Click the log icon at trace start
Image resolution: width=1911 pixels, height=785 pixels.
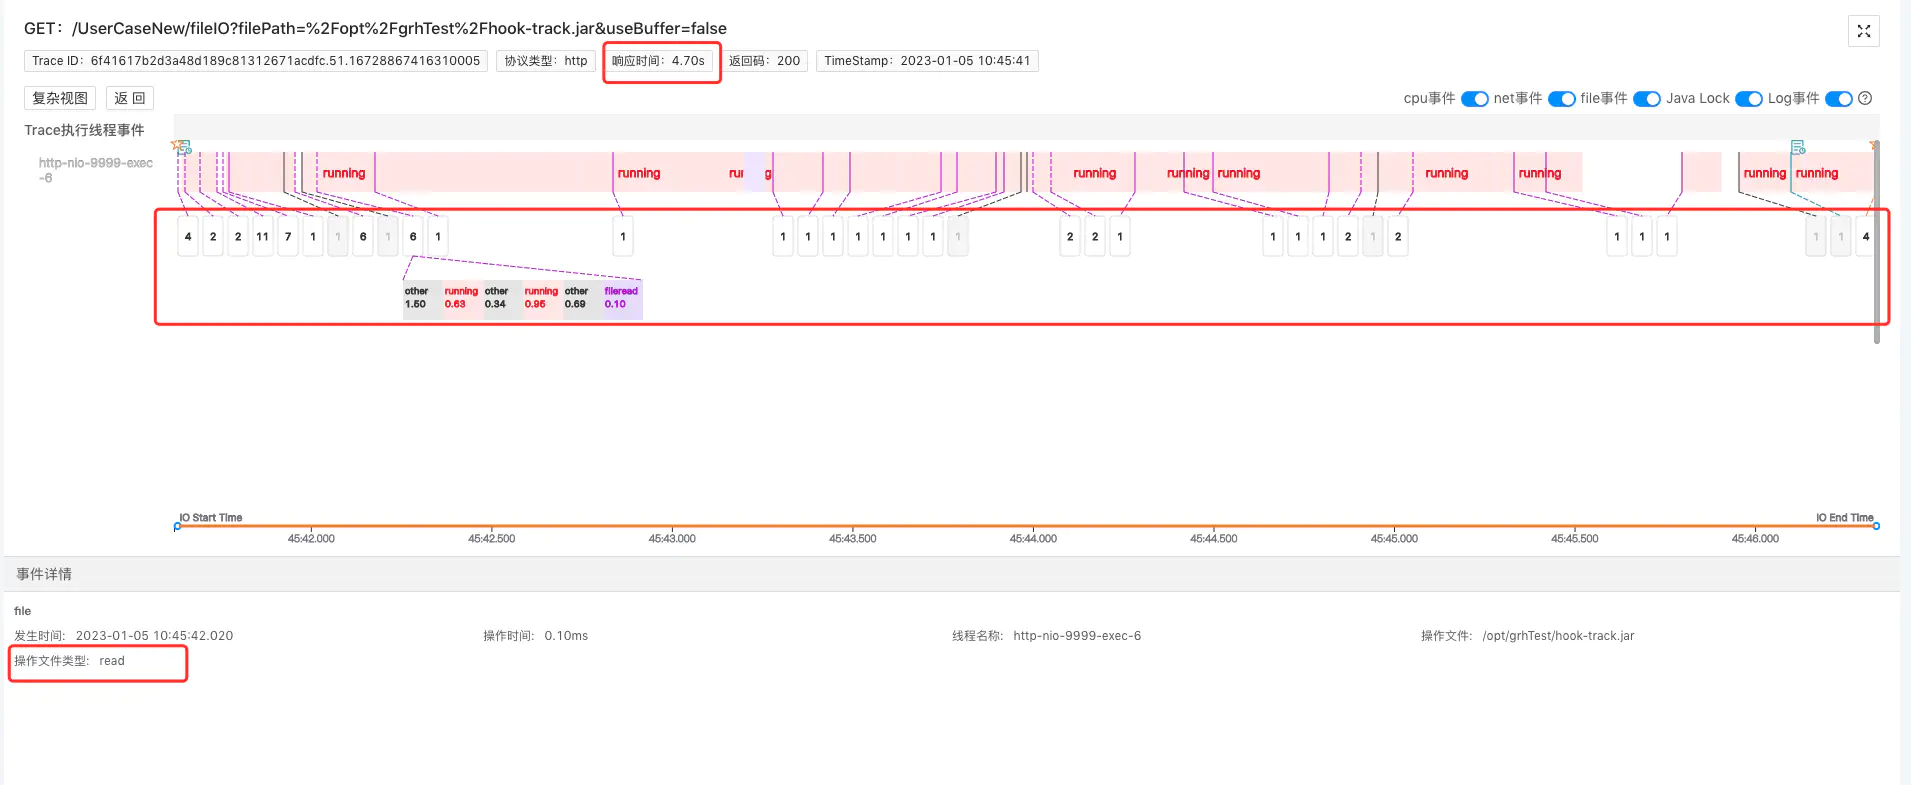point(184,148)
